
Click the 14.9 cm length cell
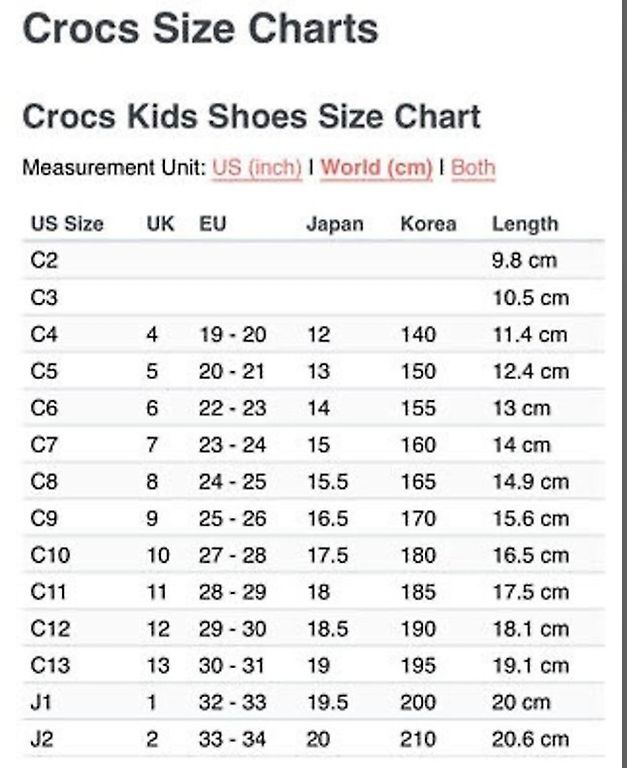(531, 481)
